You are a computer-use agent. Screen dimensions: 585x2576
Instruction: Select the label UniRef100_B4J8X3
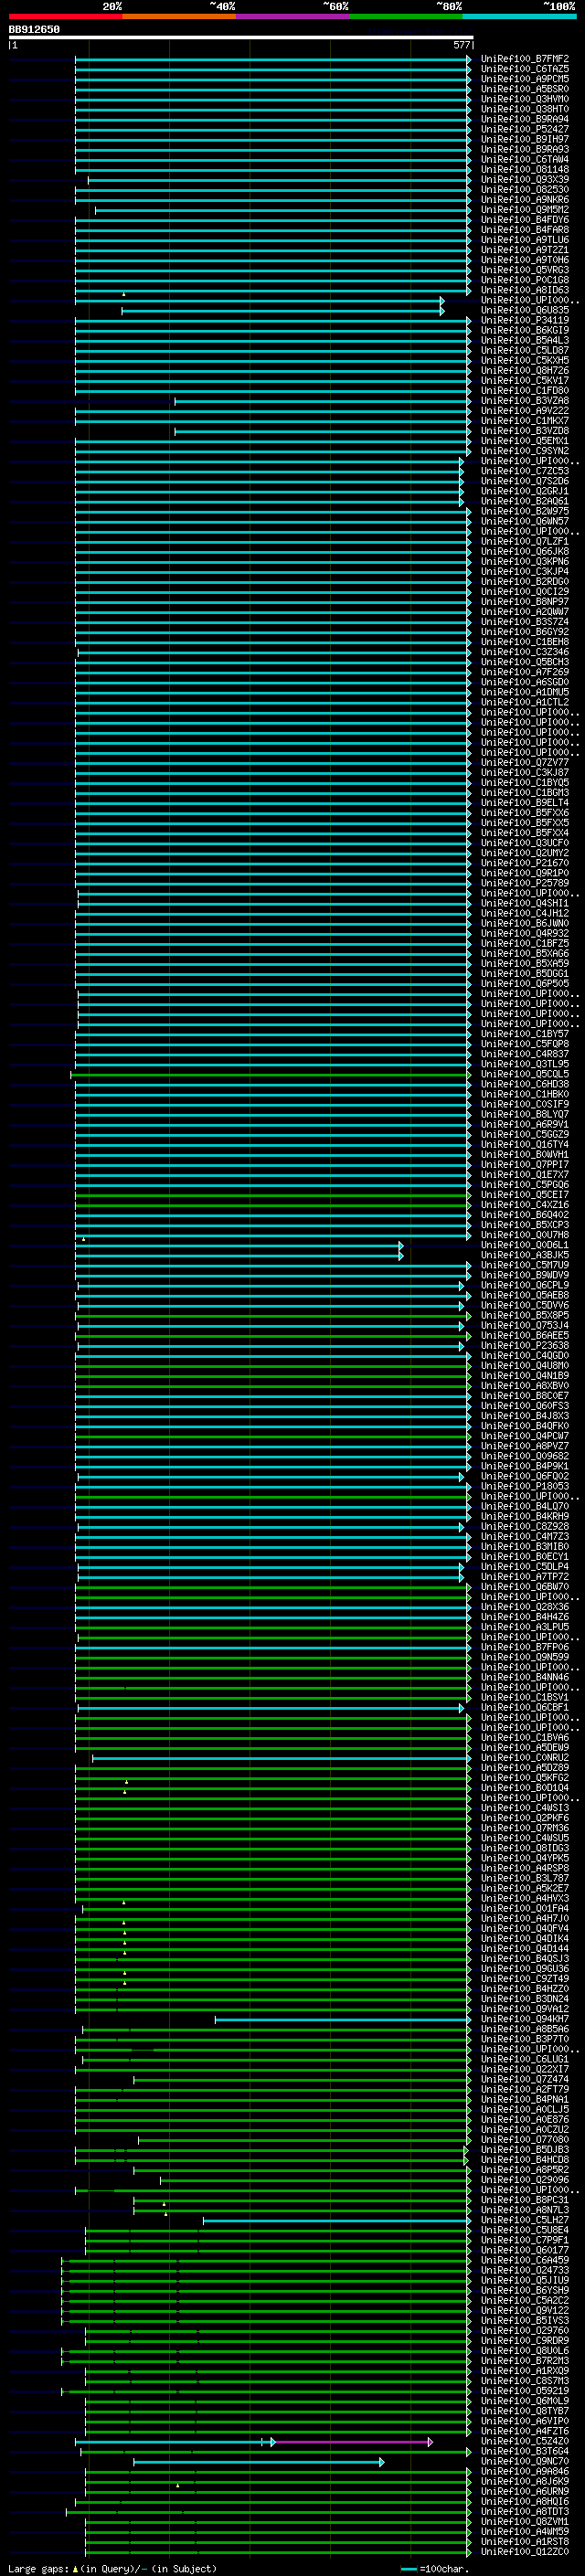pyautogui.click(x=525, y=1416)
